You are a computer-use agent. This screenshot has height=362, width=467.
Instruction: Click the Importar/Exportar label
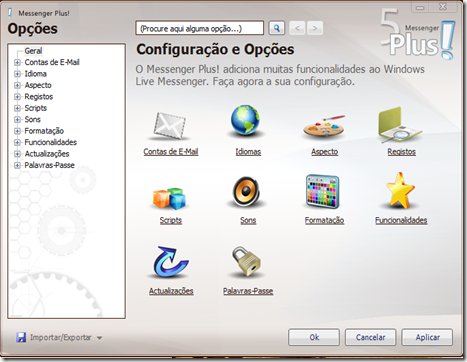pos(61,337)
